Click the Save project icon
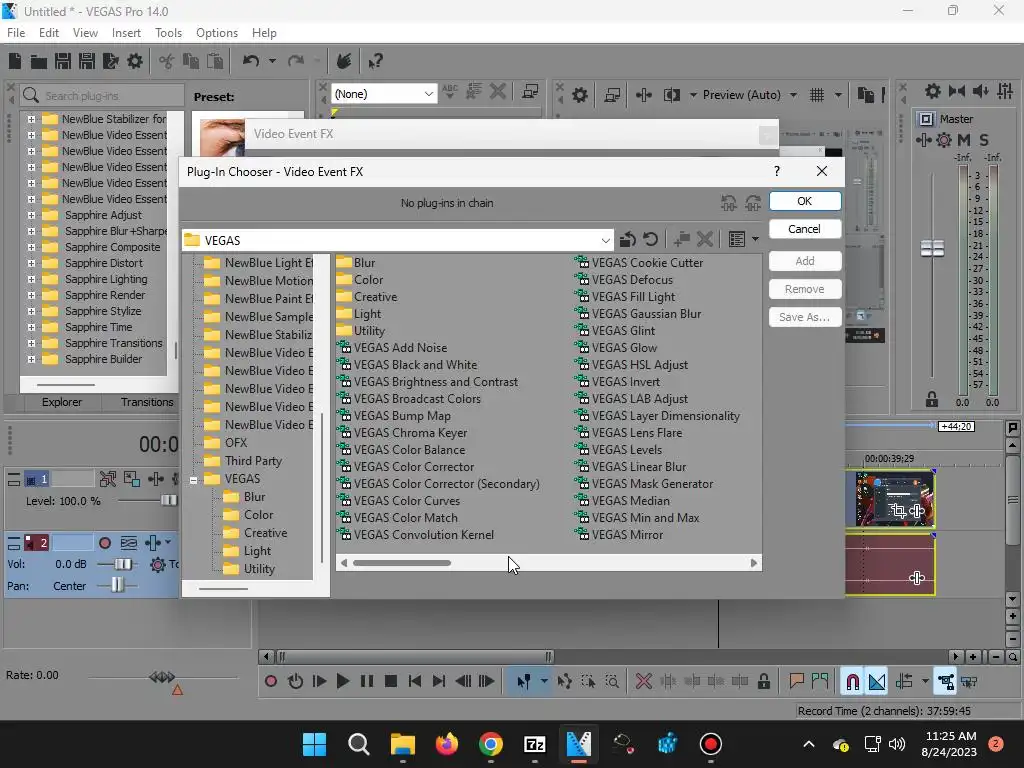The width and height of the screenshot is (1024, 768). point(63,61)
